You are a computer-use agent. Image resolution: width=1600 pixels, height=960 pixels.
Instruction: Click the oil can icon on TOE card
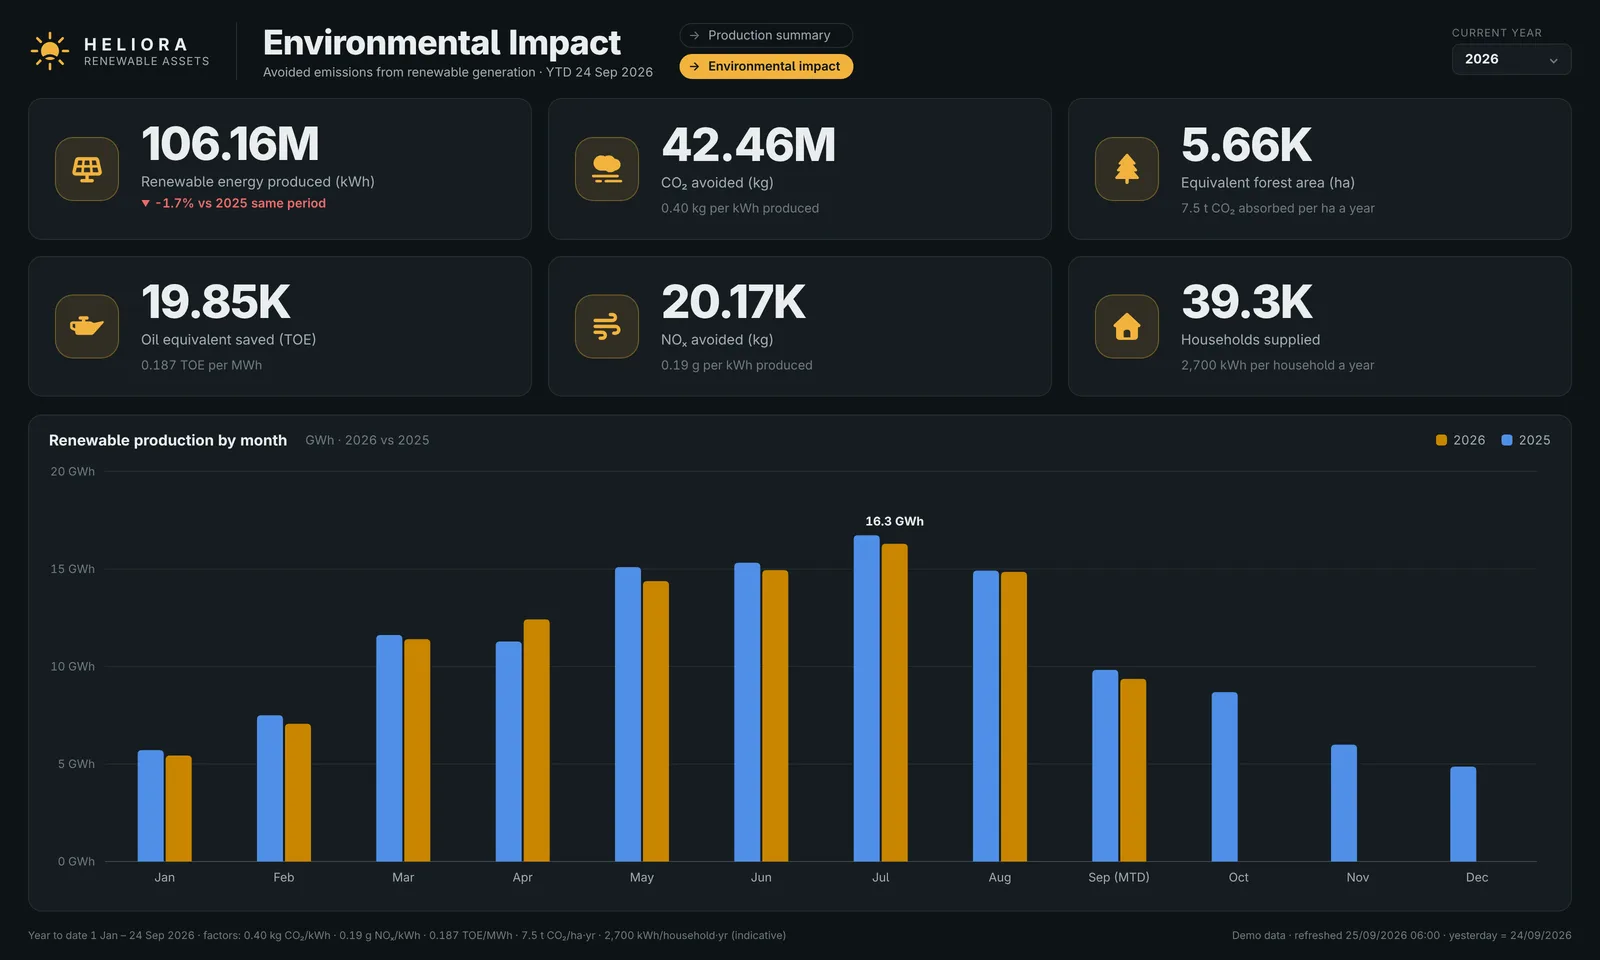coord(87,326)
